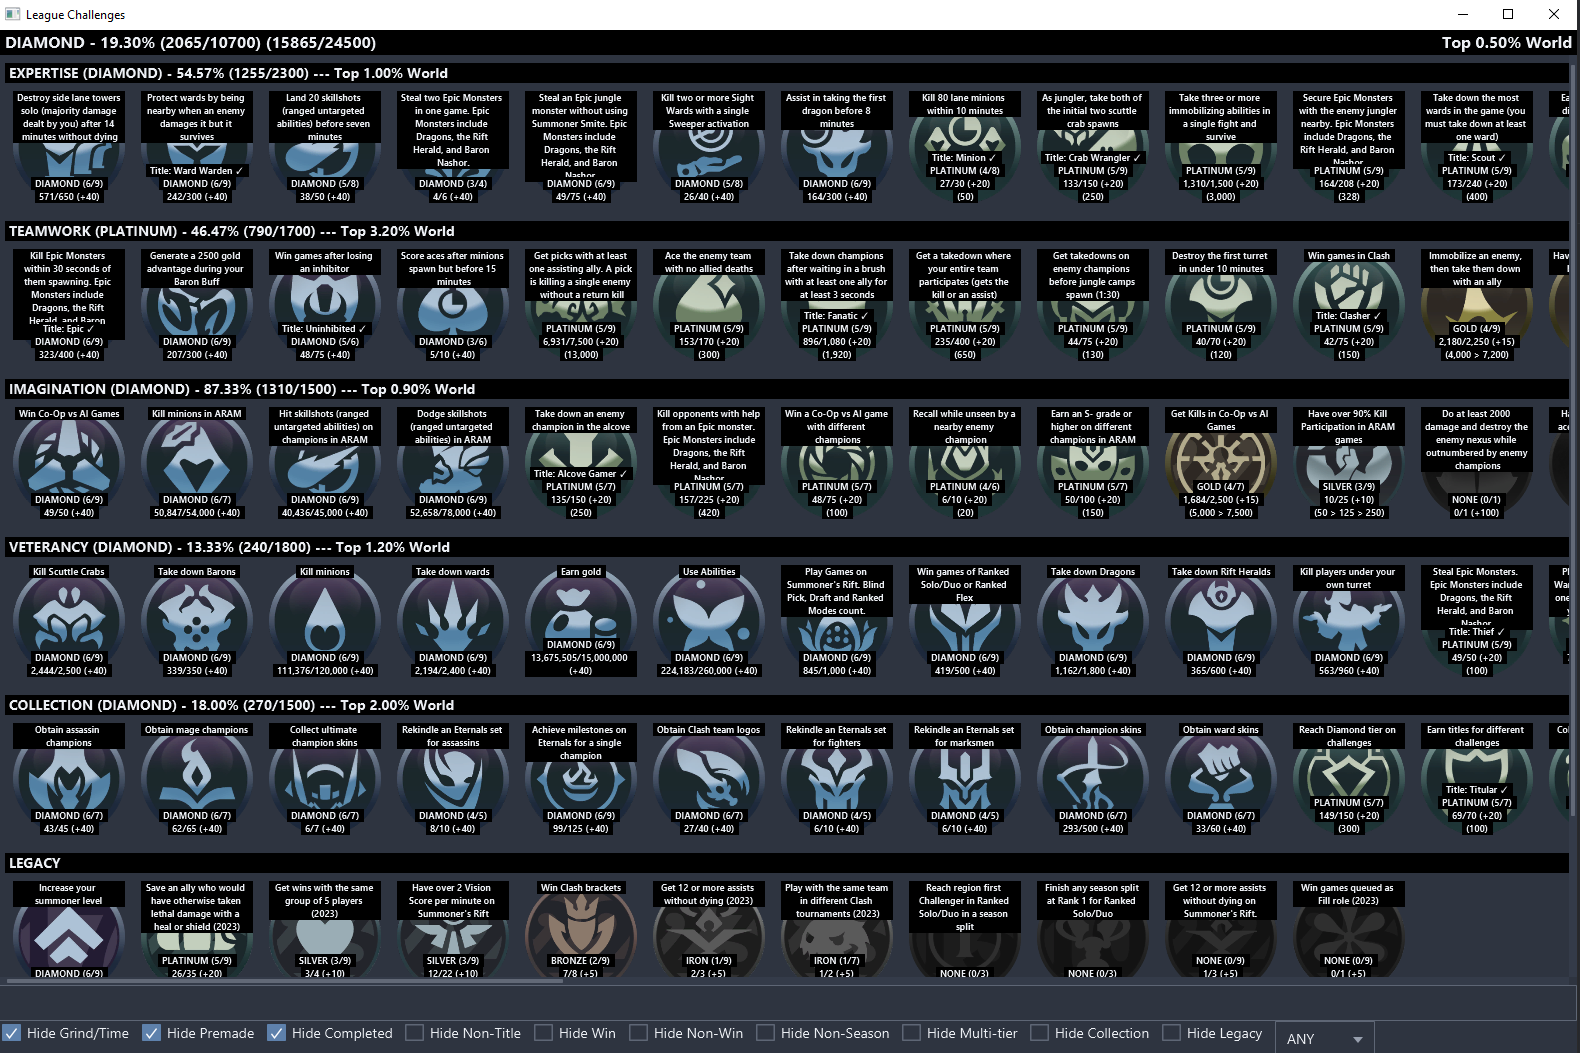Click the DIAMOND 19.30% overall progress text
This screenshot has height=1056, width=1580.
(191, 43)
